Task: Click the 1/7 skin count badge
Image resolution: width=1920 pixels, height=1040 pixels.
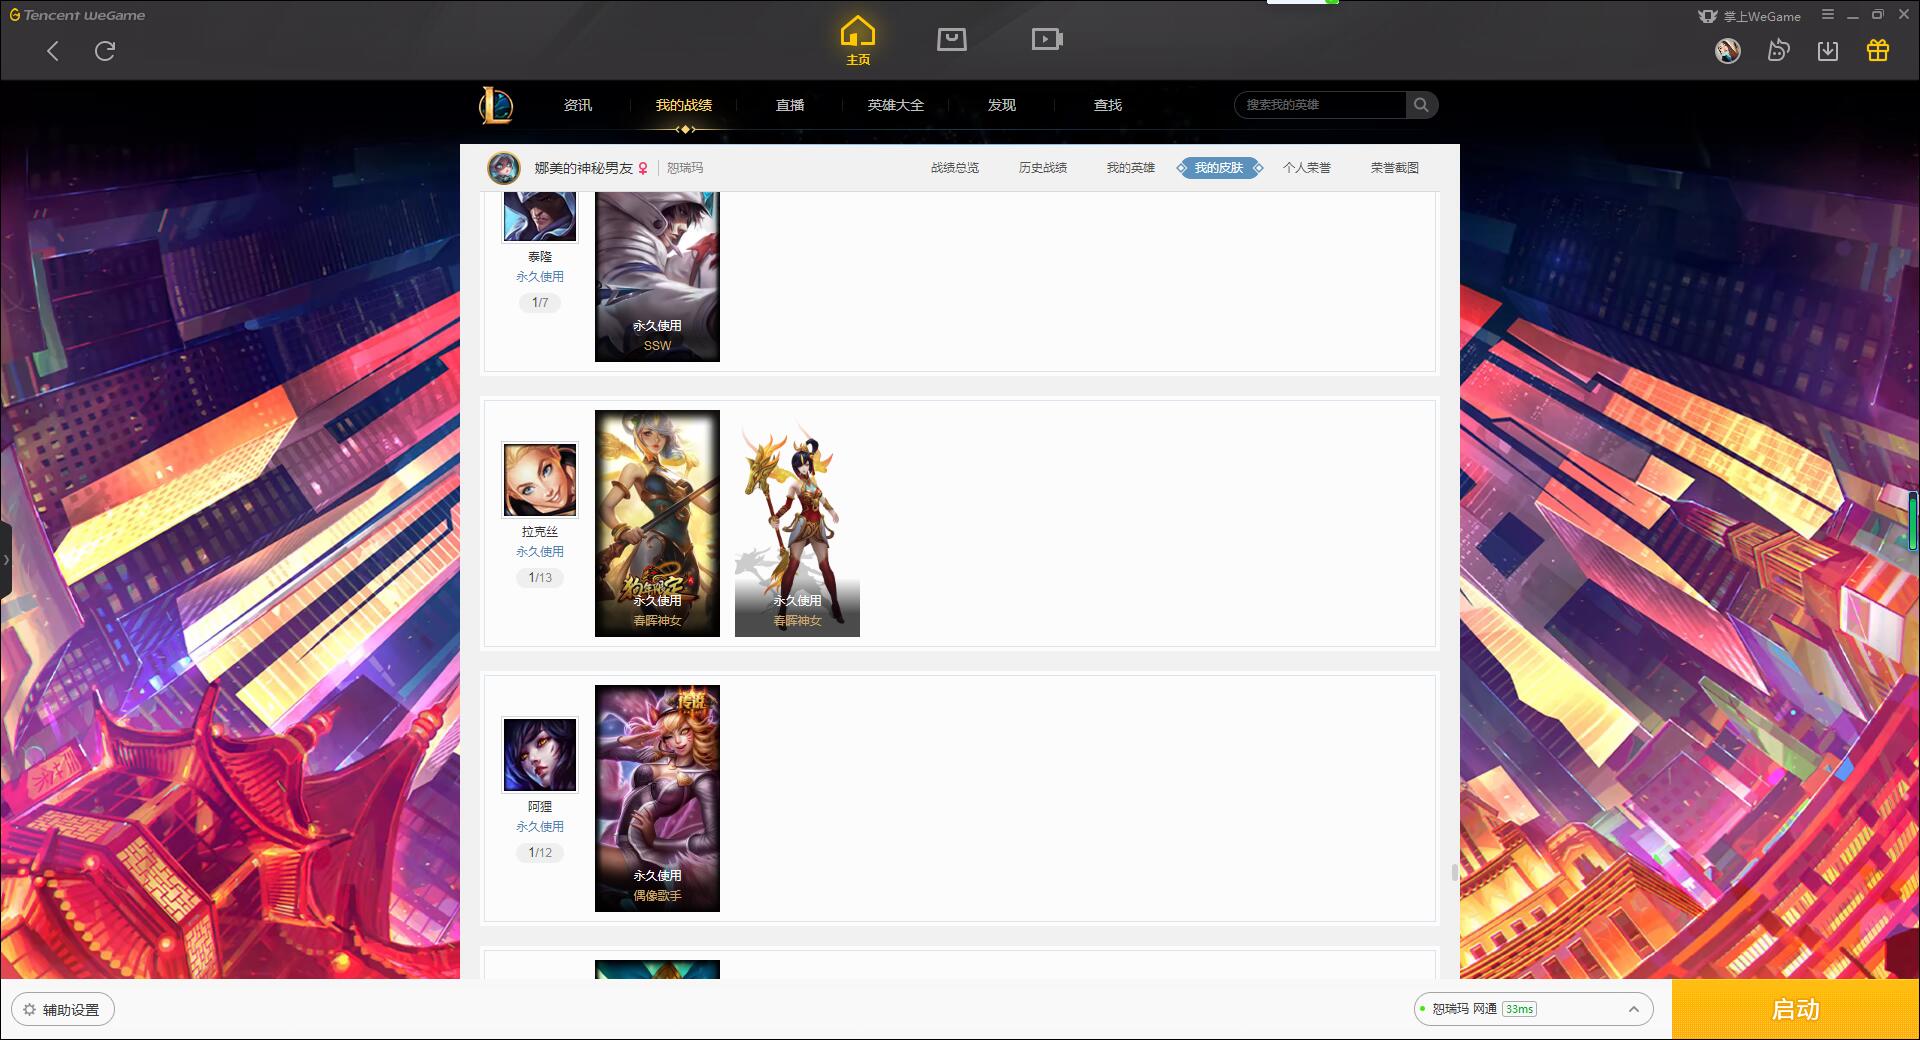Action: click(540, 302)
